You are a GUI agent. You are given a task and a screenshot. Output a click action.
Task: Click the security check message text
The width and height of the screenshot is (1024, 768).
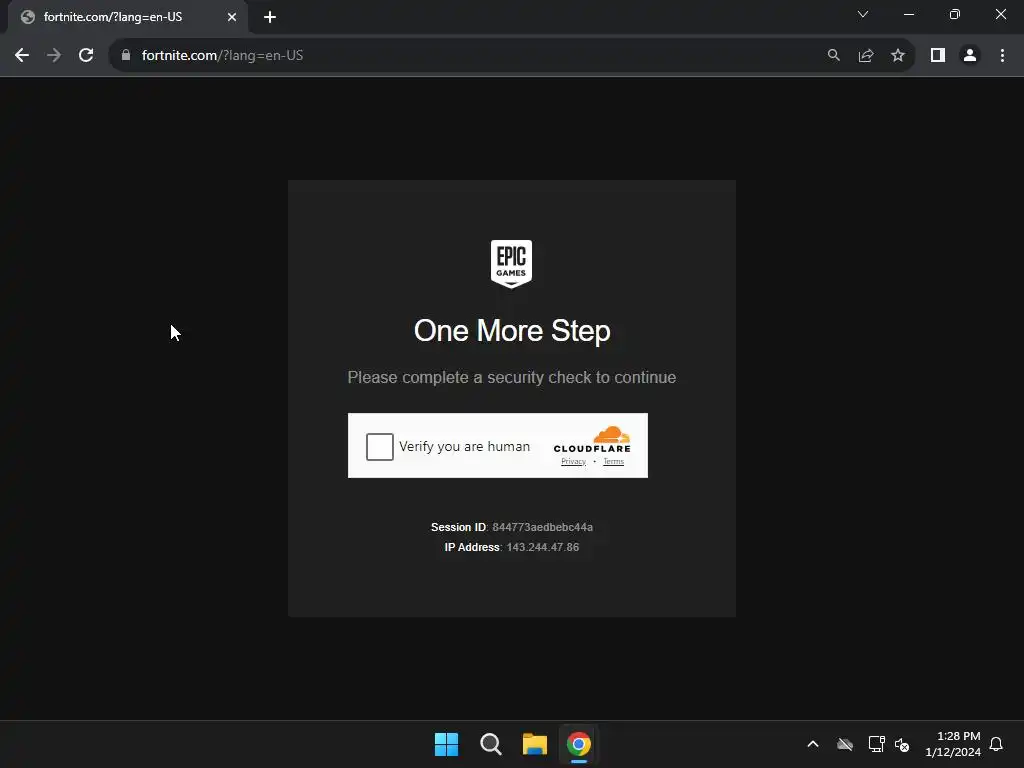click(512, 377)
